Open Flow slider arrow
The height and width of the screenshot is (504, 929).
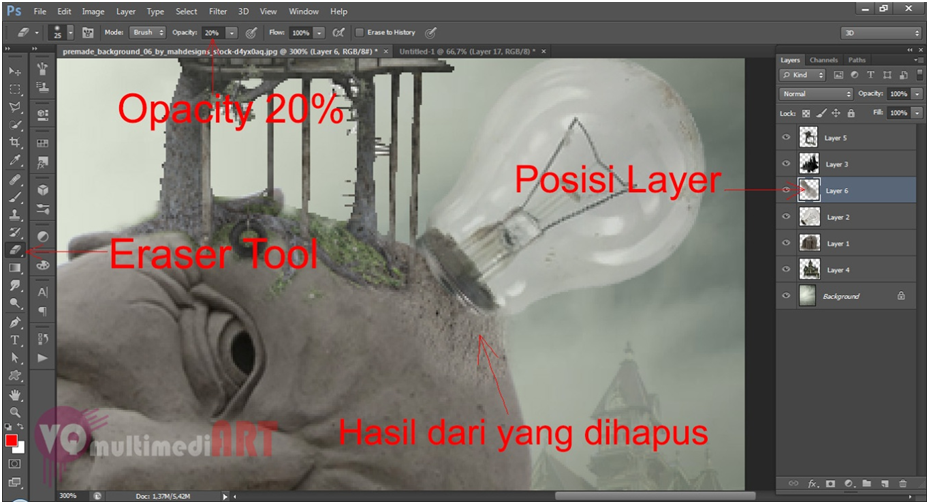[319, 33]
